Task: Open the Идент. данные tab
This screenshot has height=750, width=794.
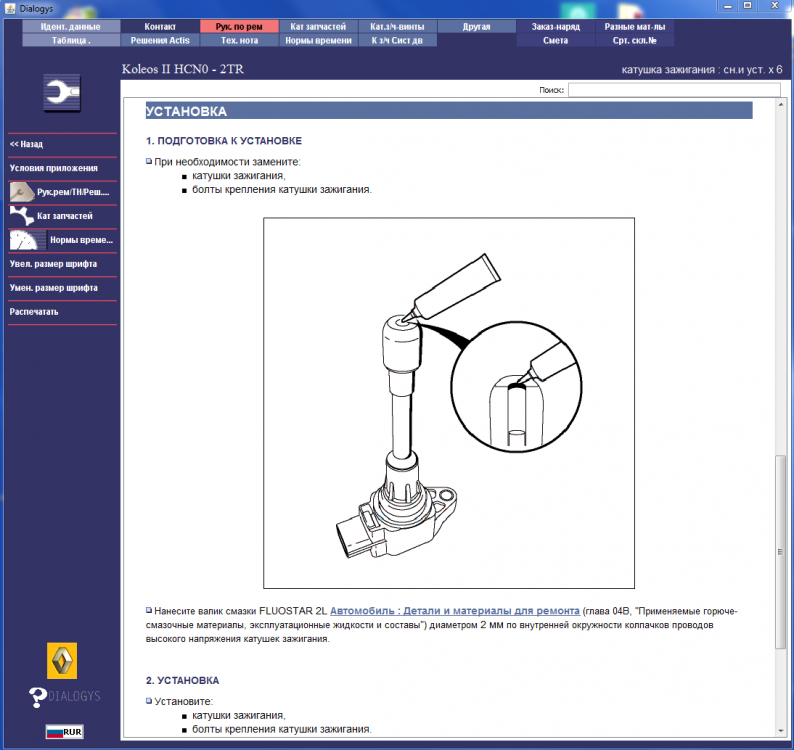Action: [71, 26]
